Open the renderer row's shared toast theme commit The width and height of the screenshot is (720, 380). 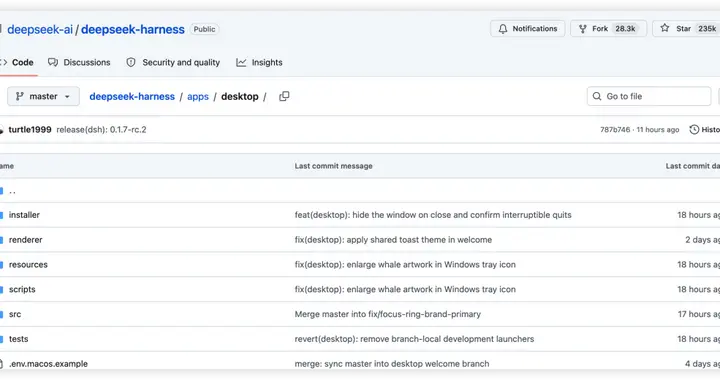point(393,240)
